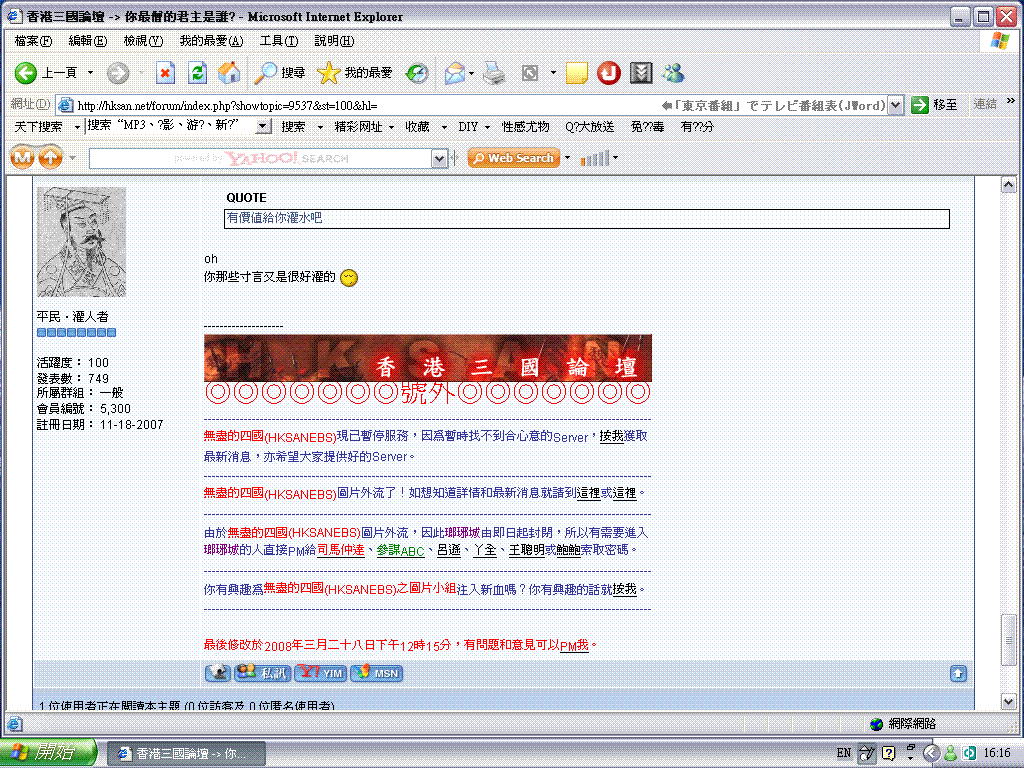Click the Web Search button

click(514, 158)
